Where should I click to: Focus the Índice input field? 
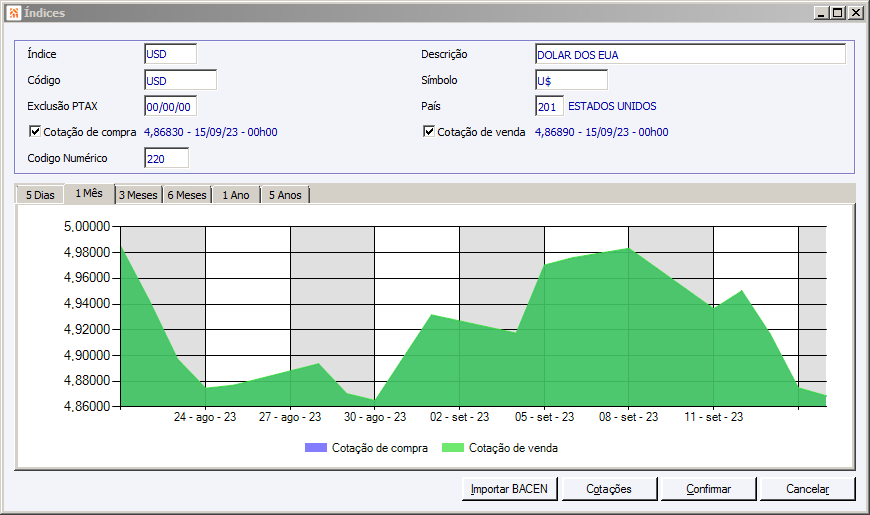[x=170, y=54]
